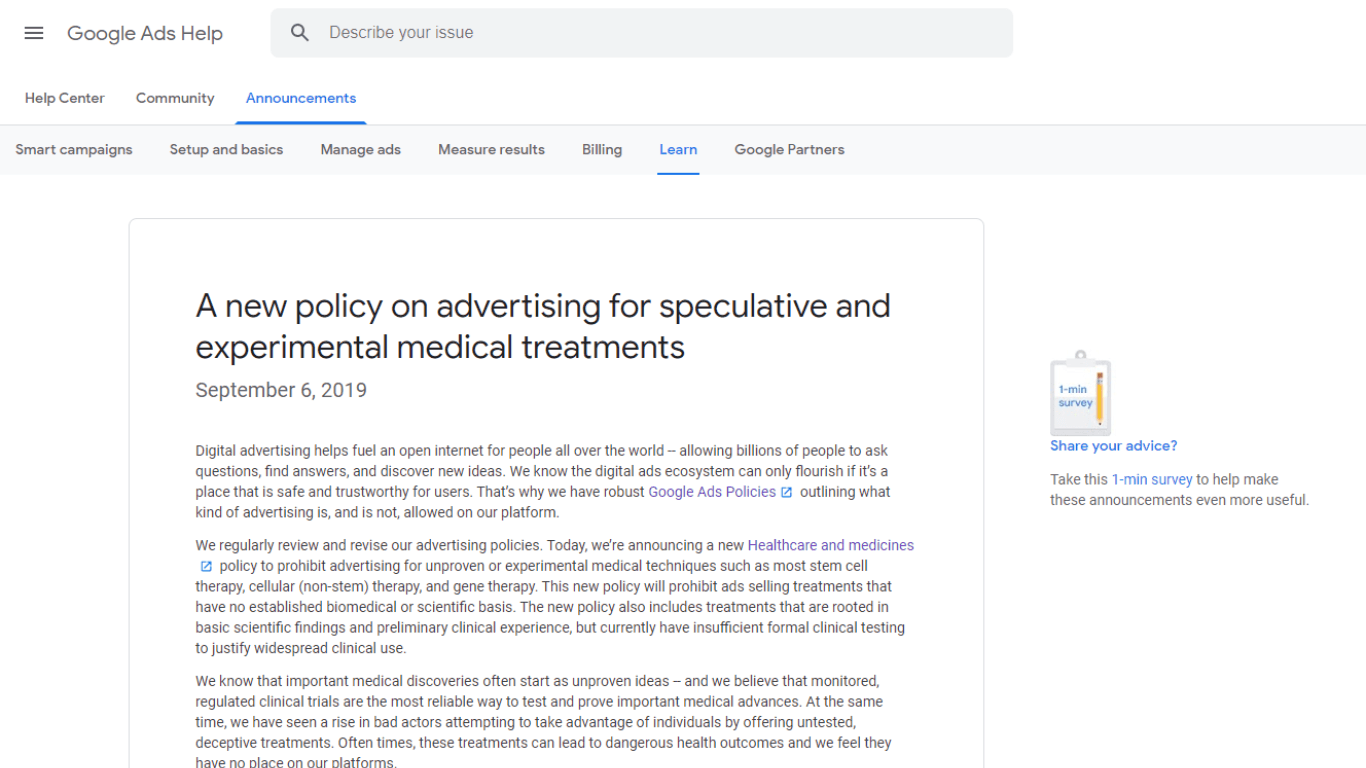Open the Smart campaigns category

tap(74, 150)
